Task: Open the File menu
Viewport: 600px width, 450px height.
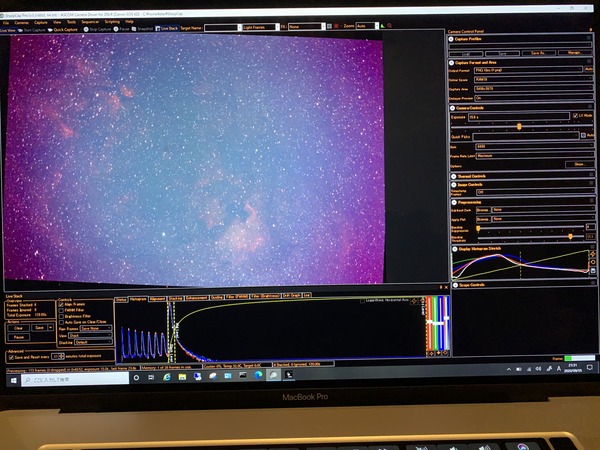Action: (6, 23)
